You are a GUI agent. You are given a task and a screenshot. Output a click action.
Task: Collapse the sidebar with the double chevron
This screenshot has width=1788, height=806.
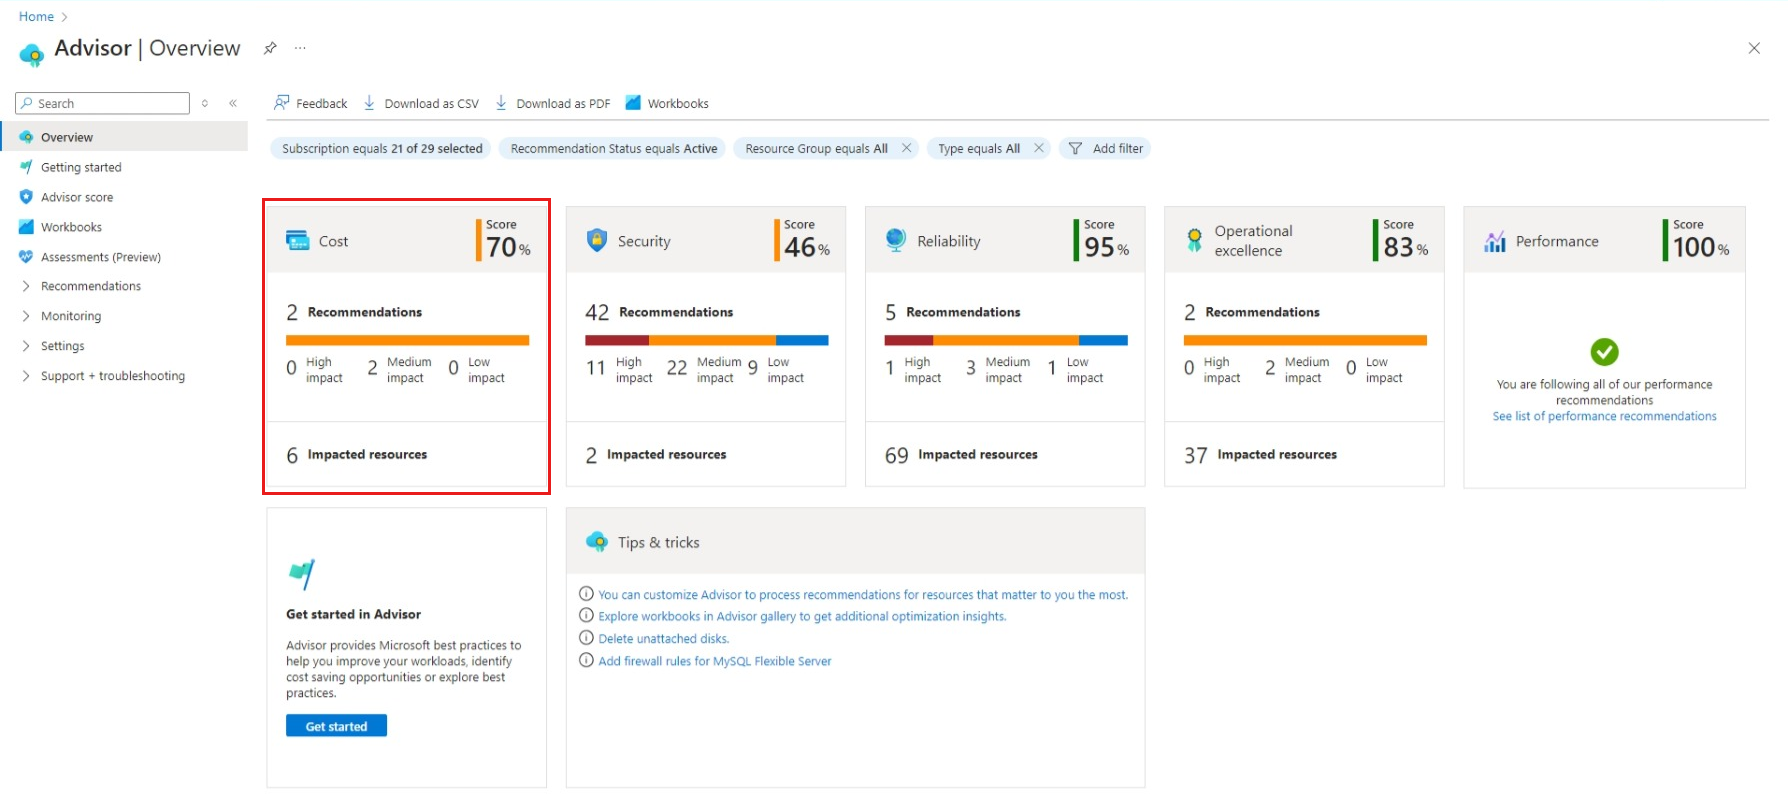(233, 103)
